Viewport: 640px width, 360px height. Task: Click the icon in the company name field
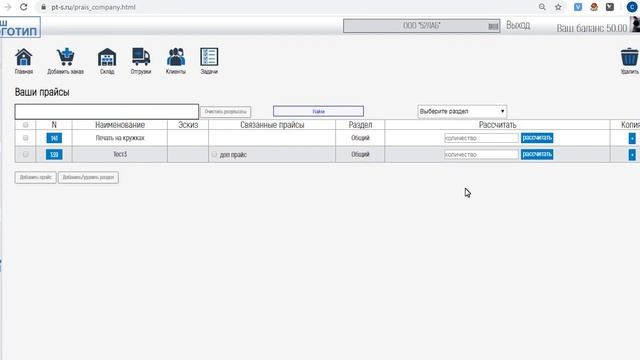click(x=493, y=27)
